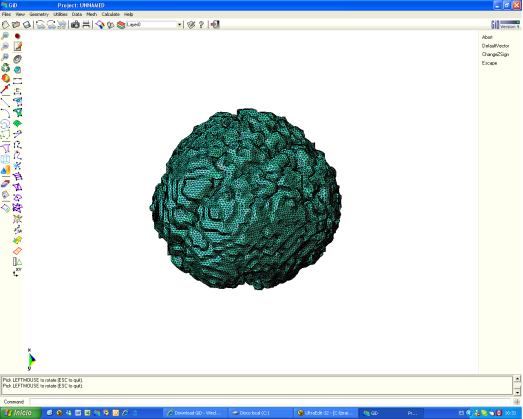Click ChangeZSign in the right panel
Image resolution: width=523 pixels, height=419 pixels.
click(495, 54)
